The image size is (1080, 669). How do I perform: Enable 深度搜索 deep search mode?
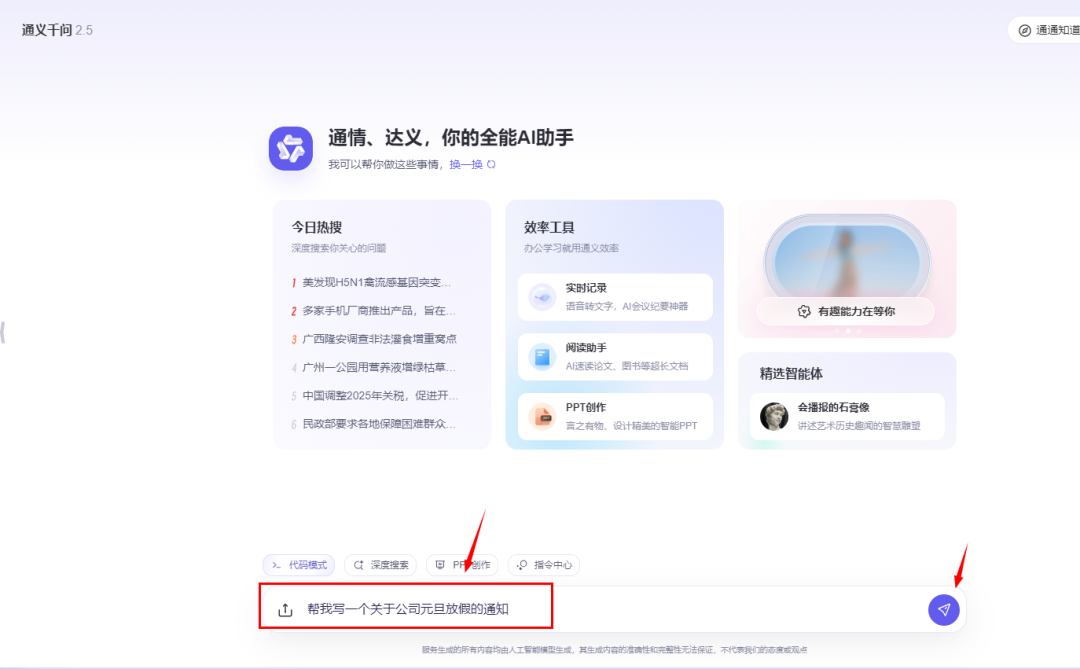pos(380,564)
